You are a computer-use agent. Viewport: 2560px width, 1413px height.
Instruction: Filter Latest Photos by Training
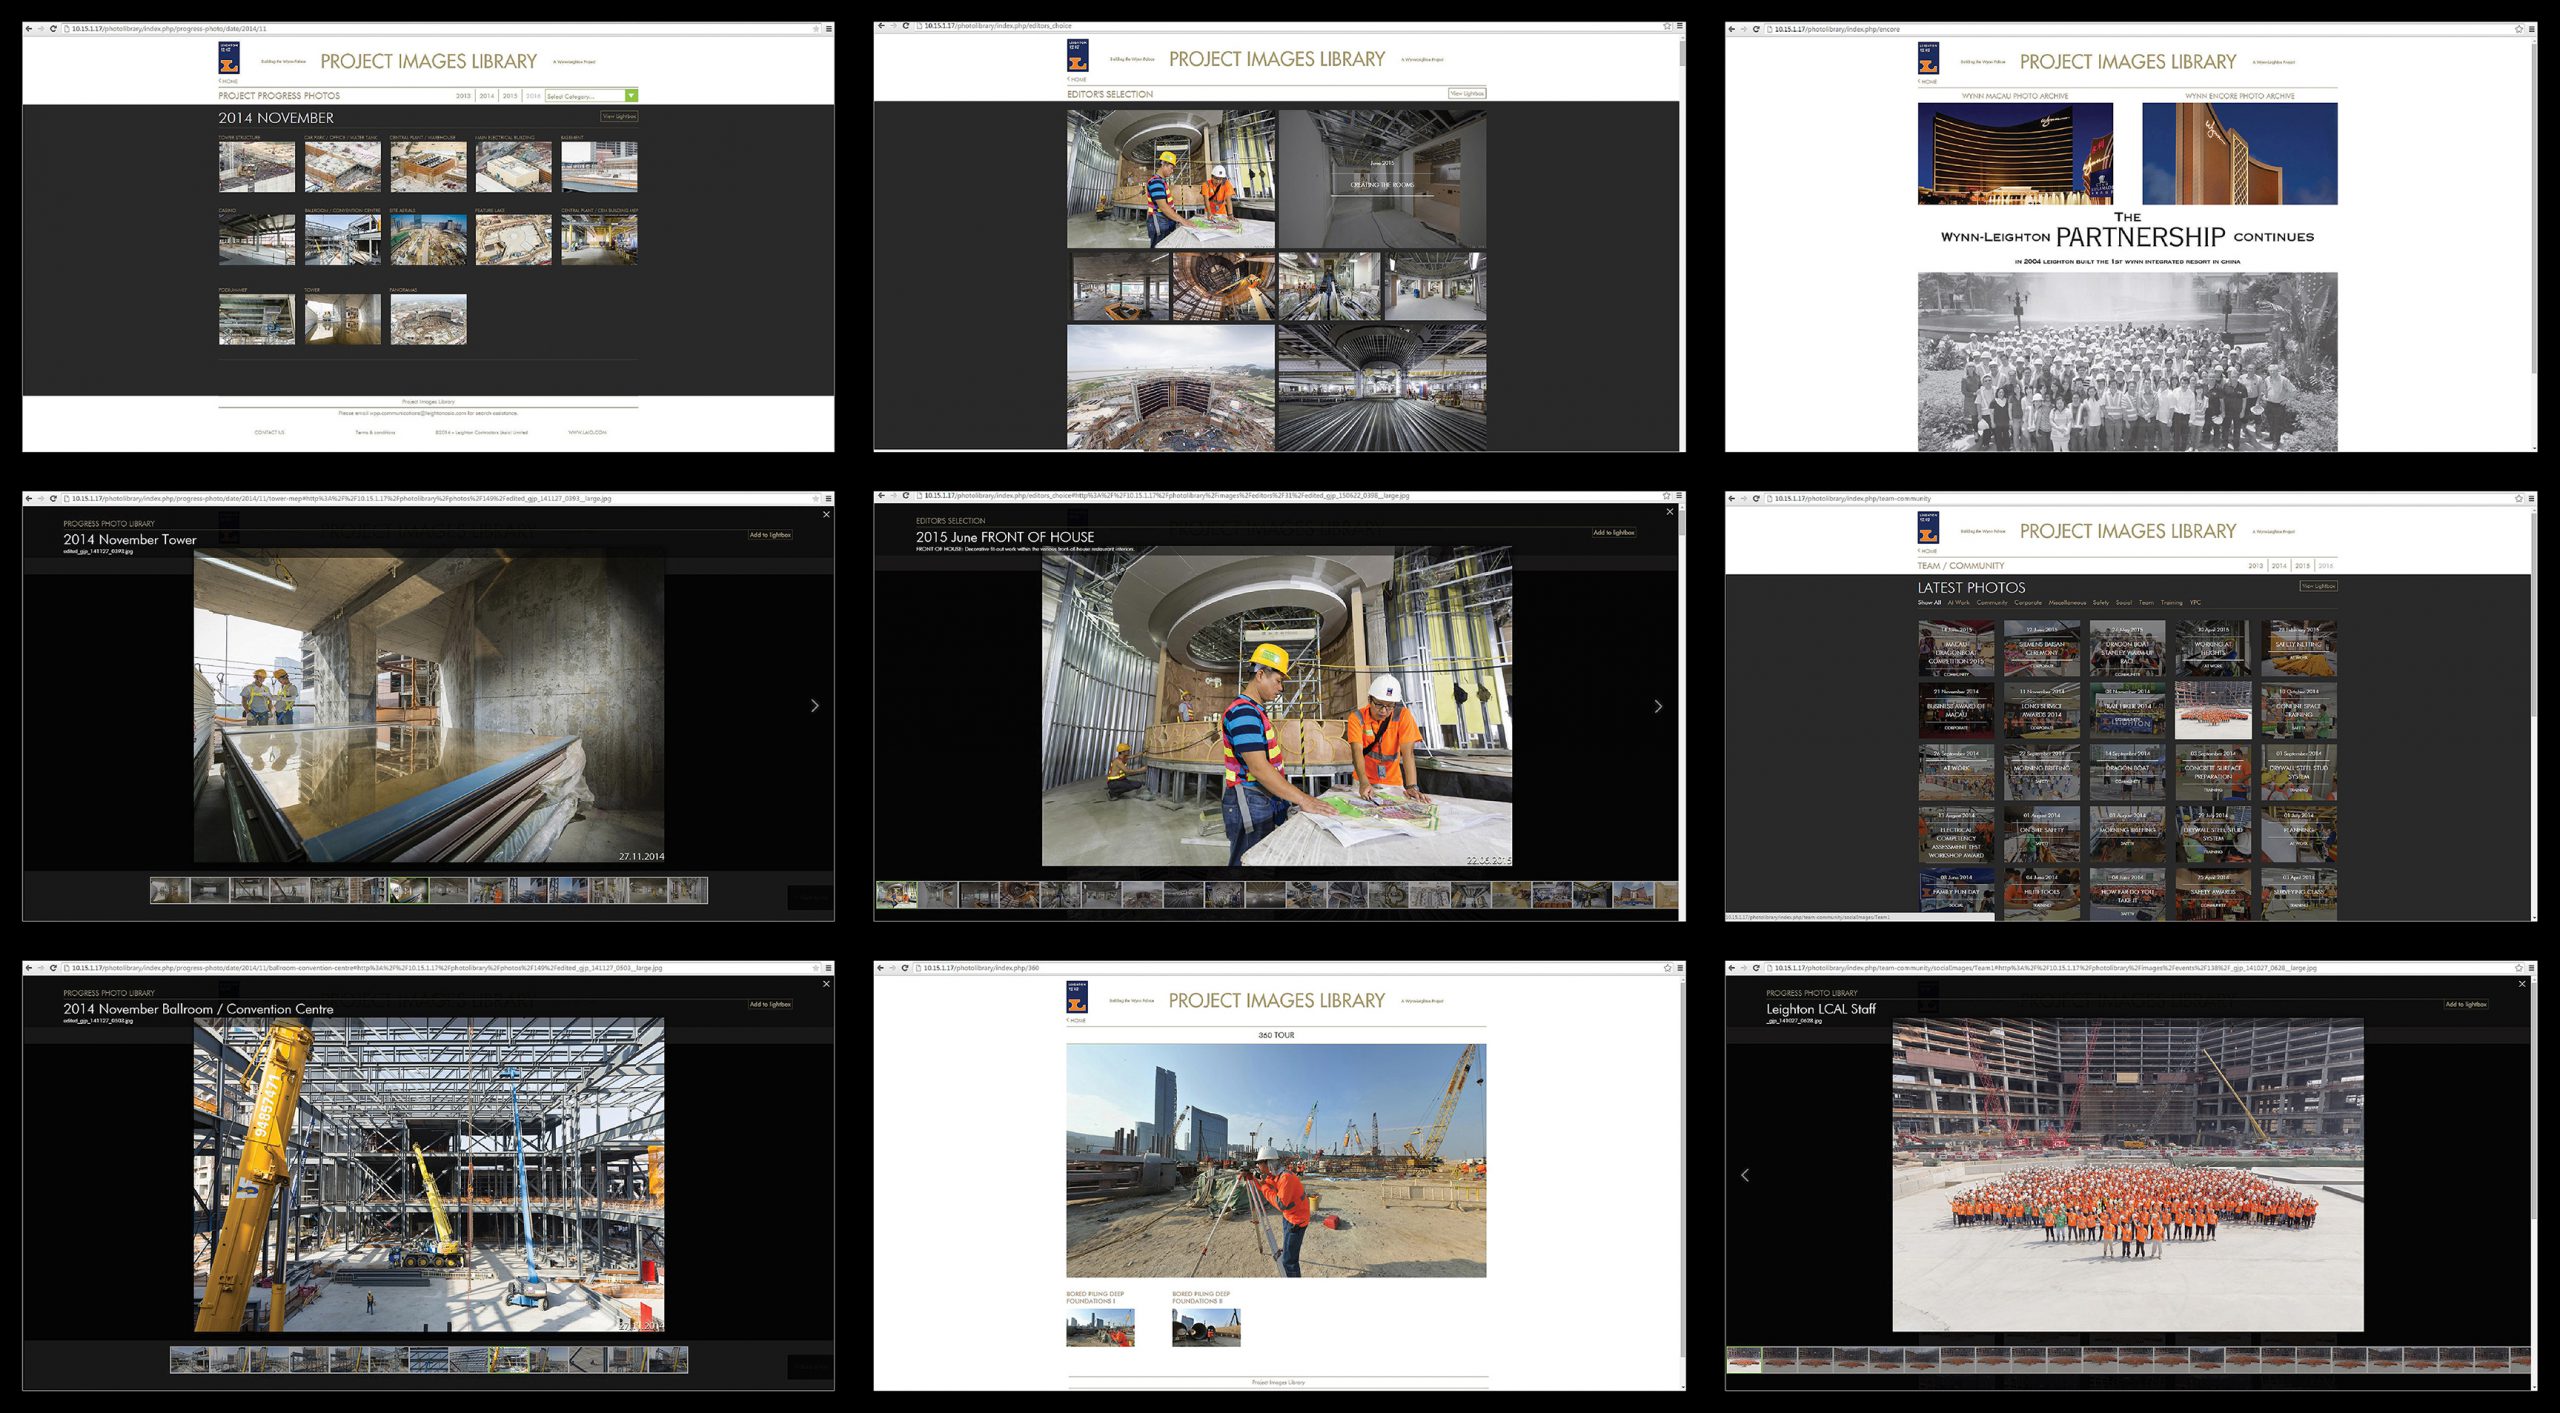tap(2171, 603)
